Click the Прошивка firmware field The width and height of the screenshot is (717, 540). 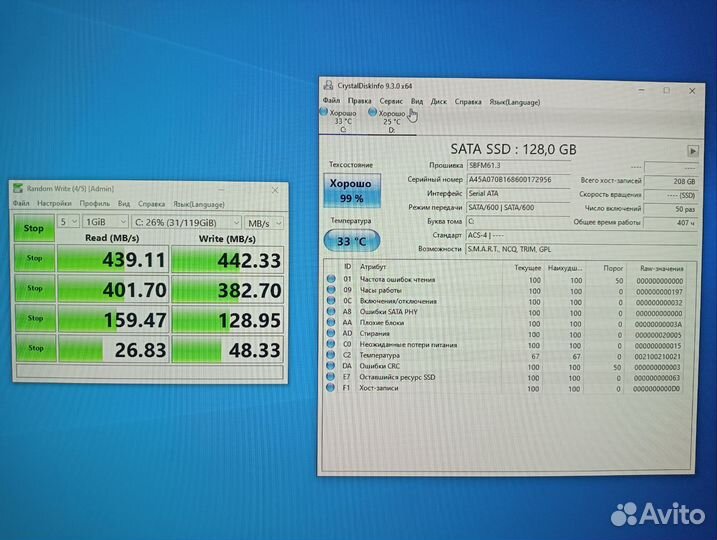coord(519,166)
